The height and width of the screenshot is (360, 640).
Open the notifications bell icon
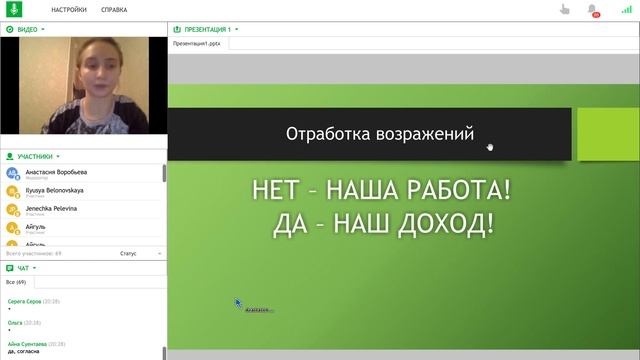click(x=592, y=9)
